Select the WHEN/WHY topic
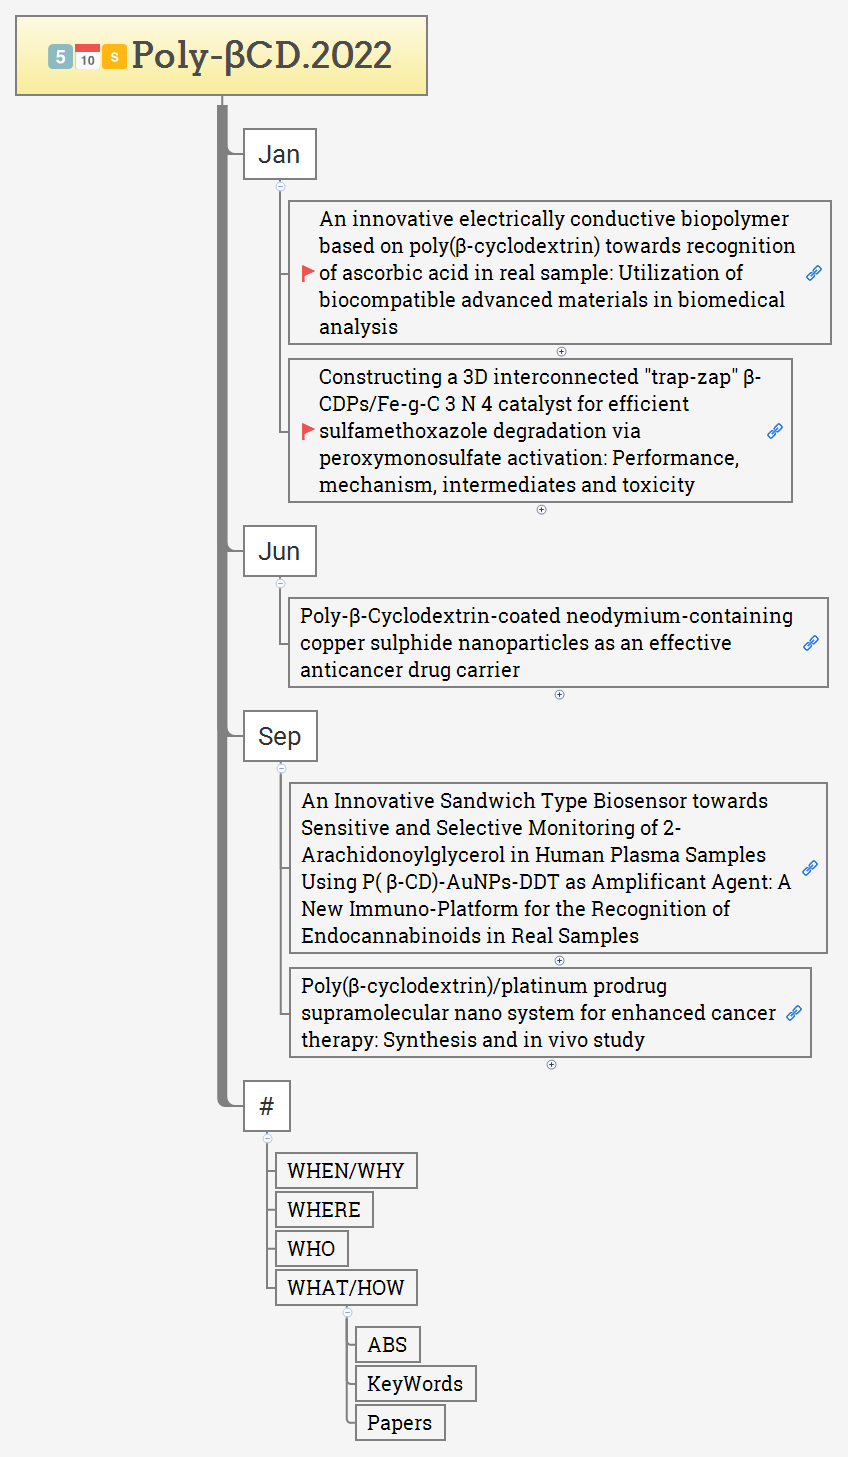848x1457 pixels. pos(345,1171)
